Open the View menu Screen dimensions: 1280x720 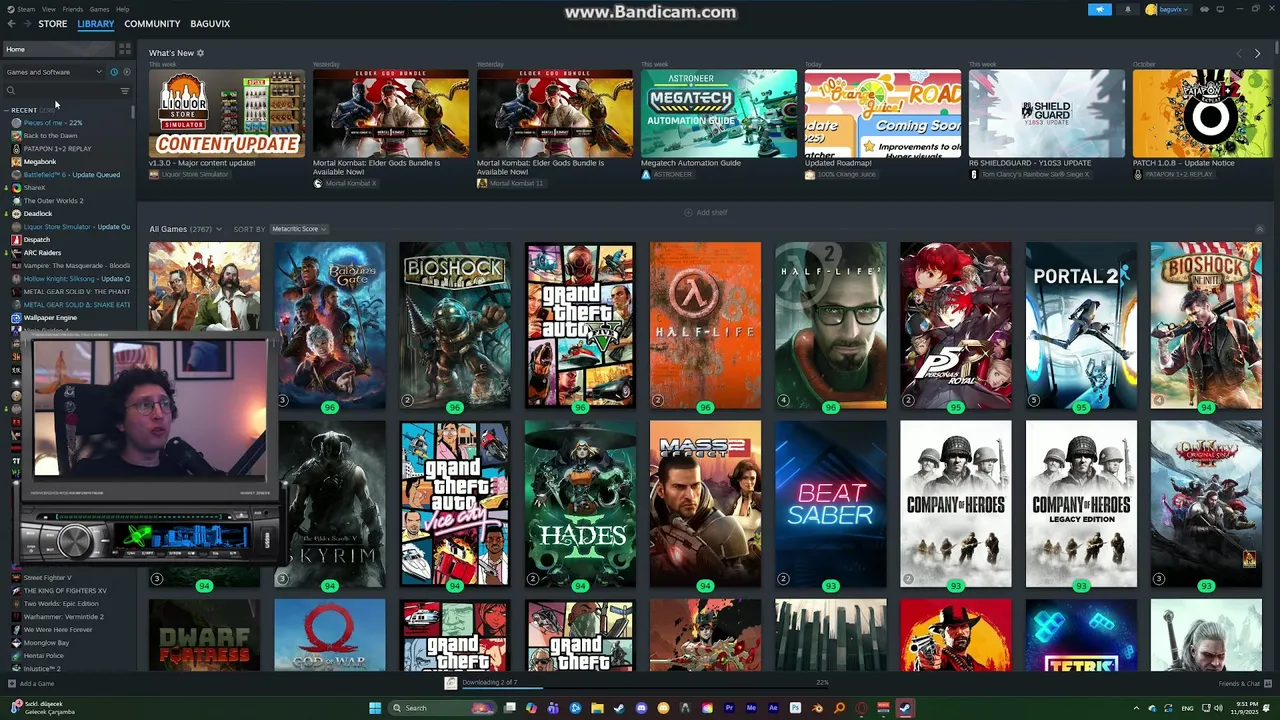point(49,9)
